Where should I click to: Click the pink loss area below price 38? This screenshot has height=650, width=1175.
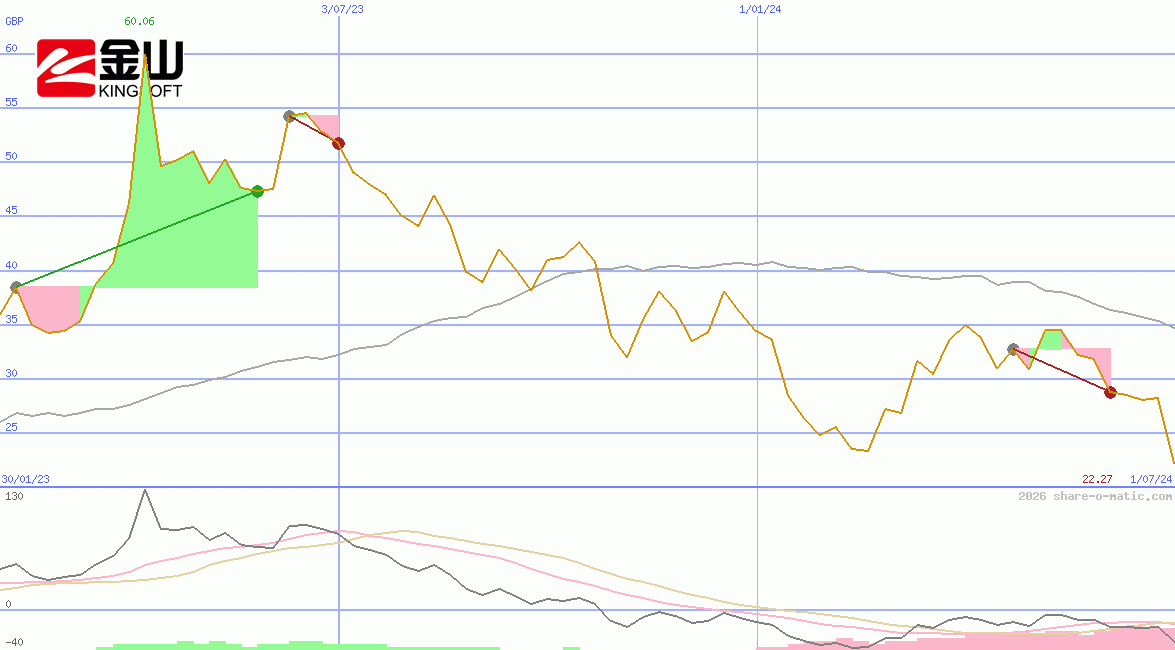click(x=50, y=305)
